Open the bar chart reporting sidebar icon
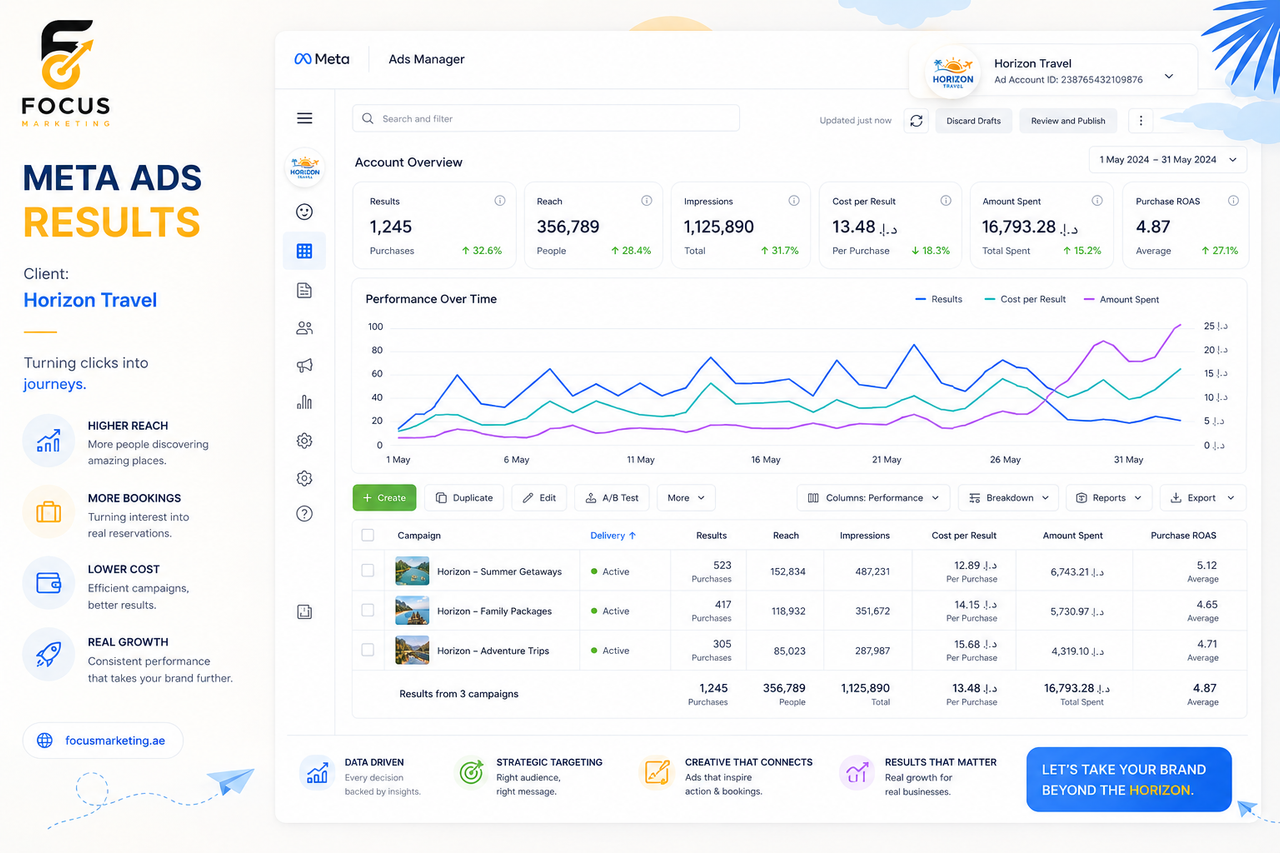 point(305,402)
